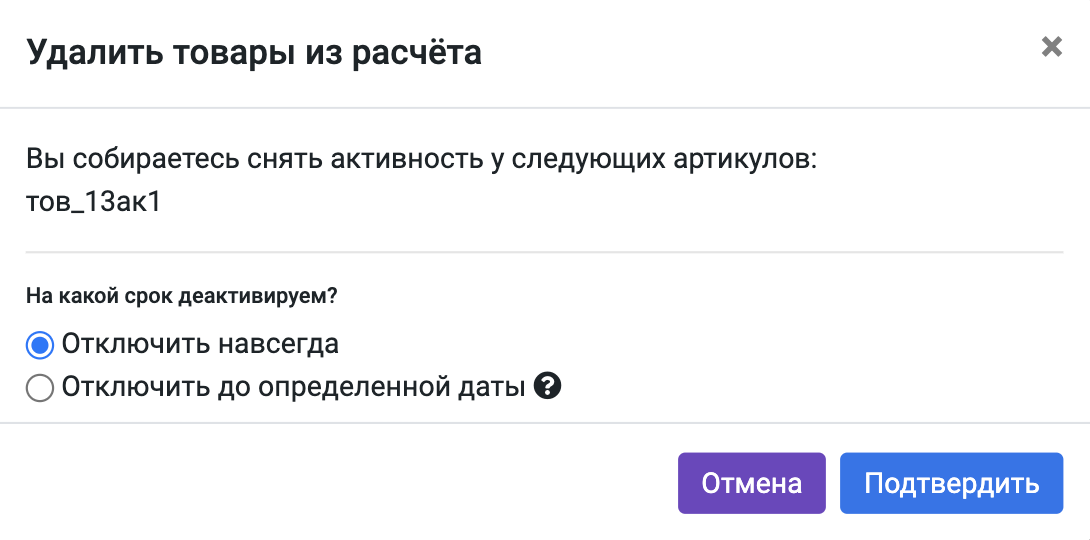Dismiss the delete items dialog via the cross
Viewport: 1090px width, 540px height.
tap(1051, 47)
